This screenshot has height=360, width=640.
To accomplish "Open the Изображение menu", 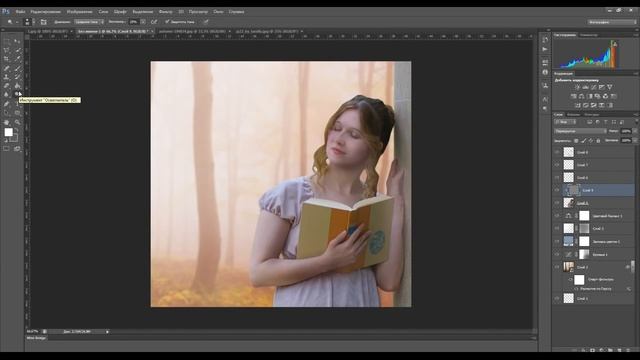I will [79, 12].
